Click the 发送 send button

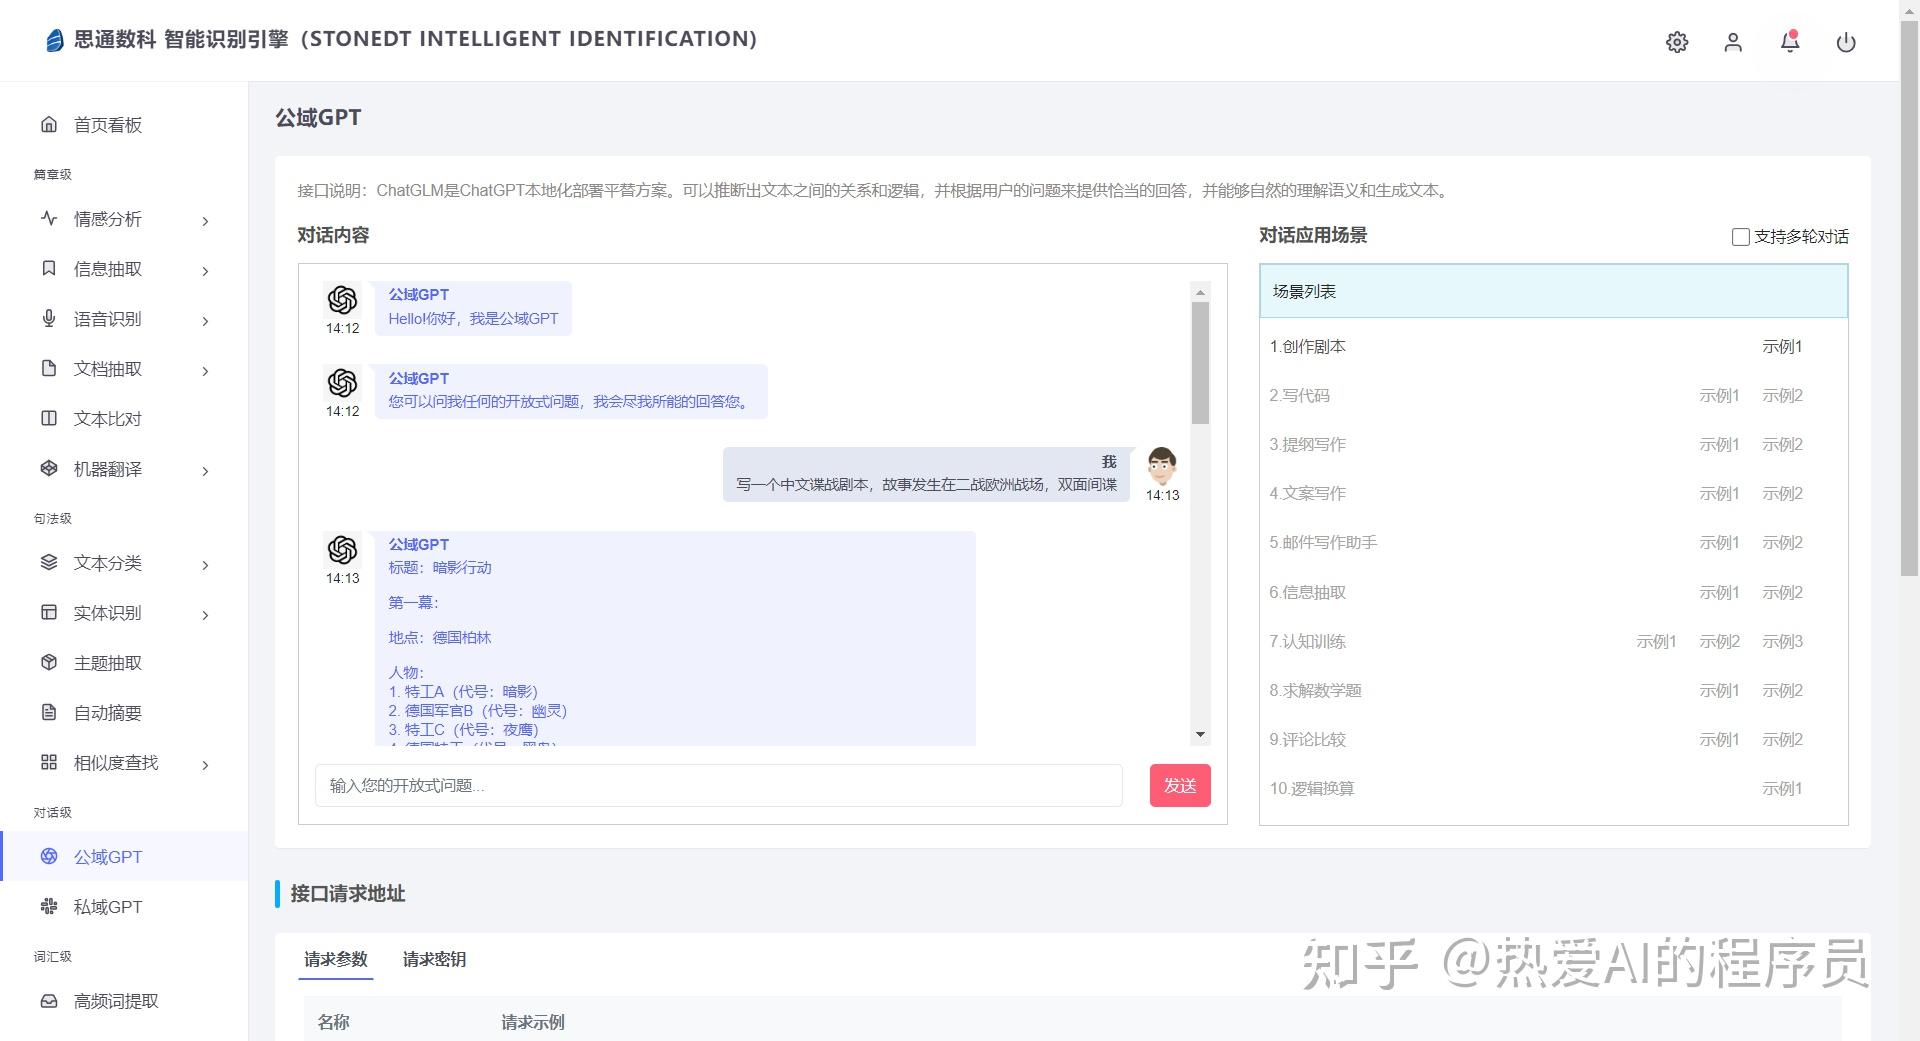click(1180, 785)
